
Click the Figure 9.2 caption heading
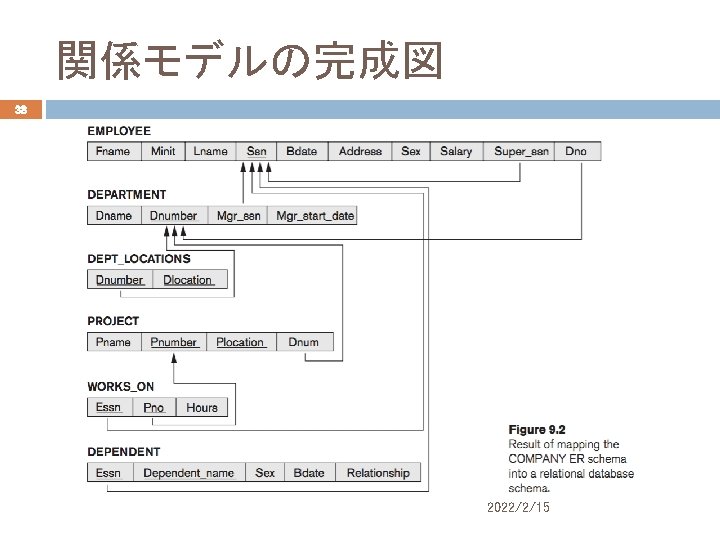point(537,430)
